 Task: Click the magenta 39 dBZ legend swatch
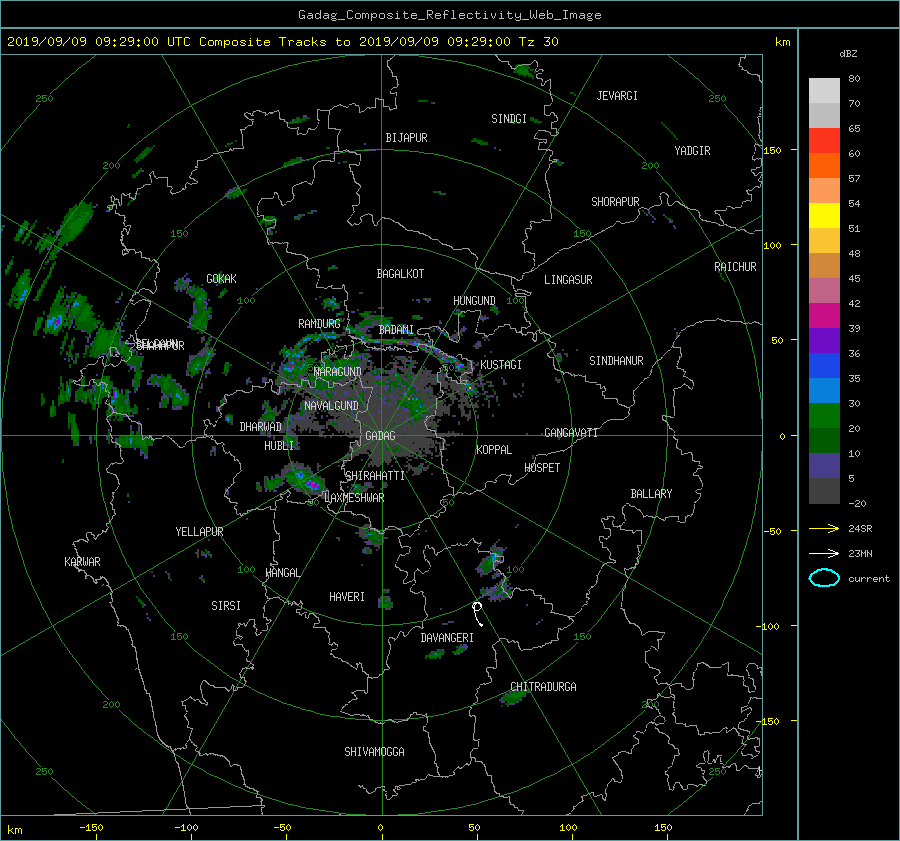(x=824, y=315)
